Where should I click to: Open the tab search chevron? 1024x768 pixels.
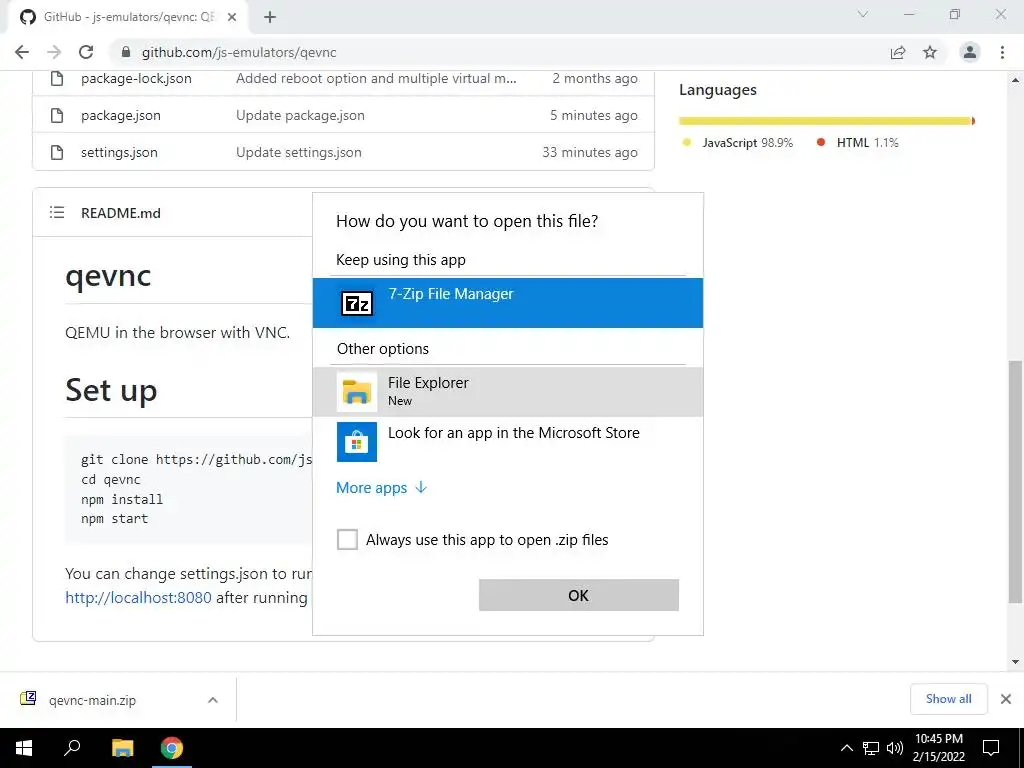(863, 14)
